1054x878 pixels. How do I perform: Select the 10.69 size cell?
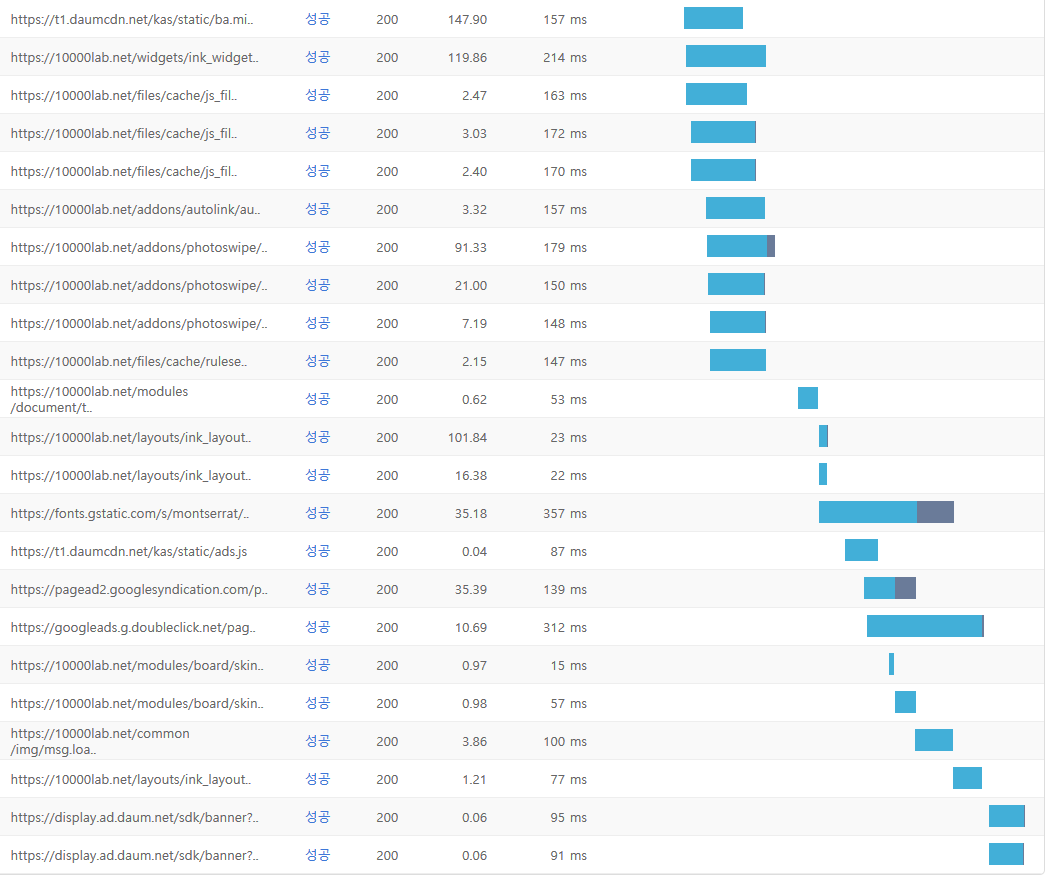471,627
